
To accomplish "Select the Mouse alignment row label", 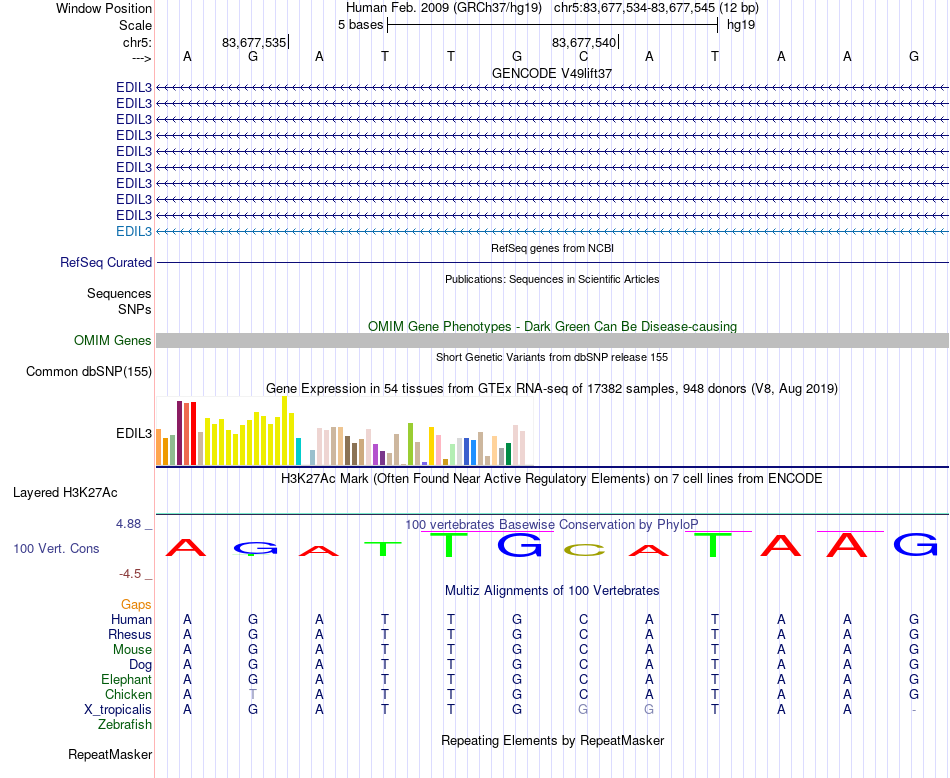I will coord(132,650).
